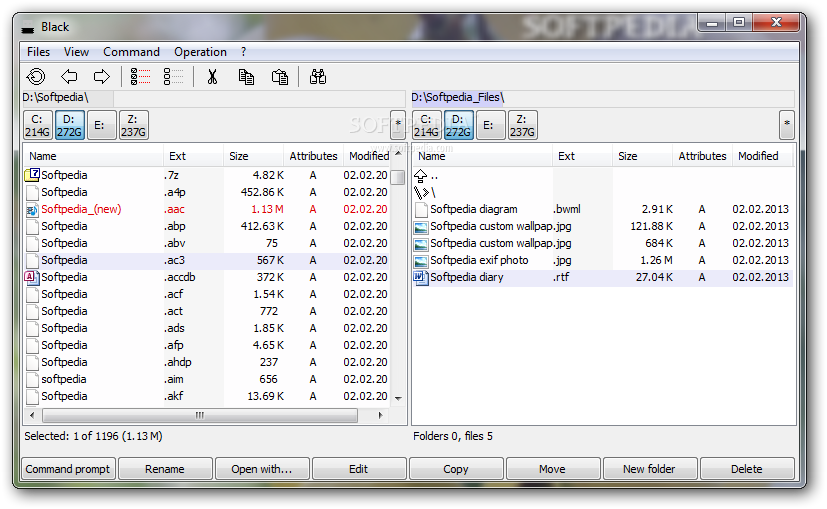Open the ? help menu
Image resolution: width=827 pixels, height=509 pixels.
(243, 52)
